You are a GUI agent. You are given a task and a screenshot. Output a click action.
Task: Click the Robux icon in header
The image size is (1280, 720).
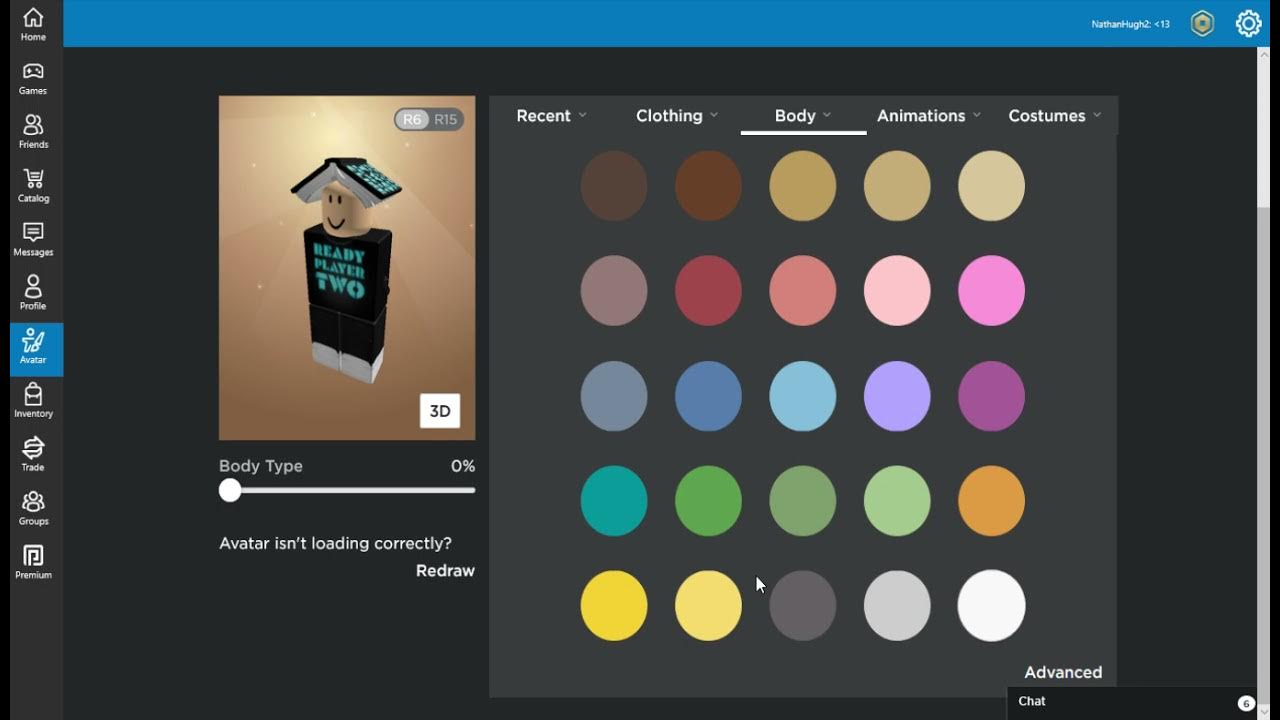coord(1202,24)
